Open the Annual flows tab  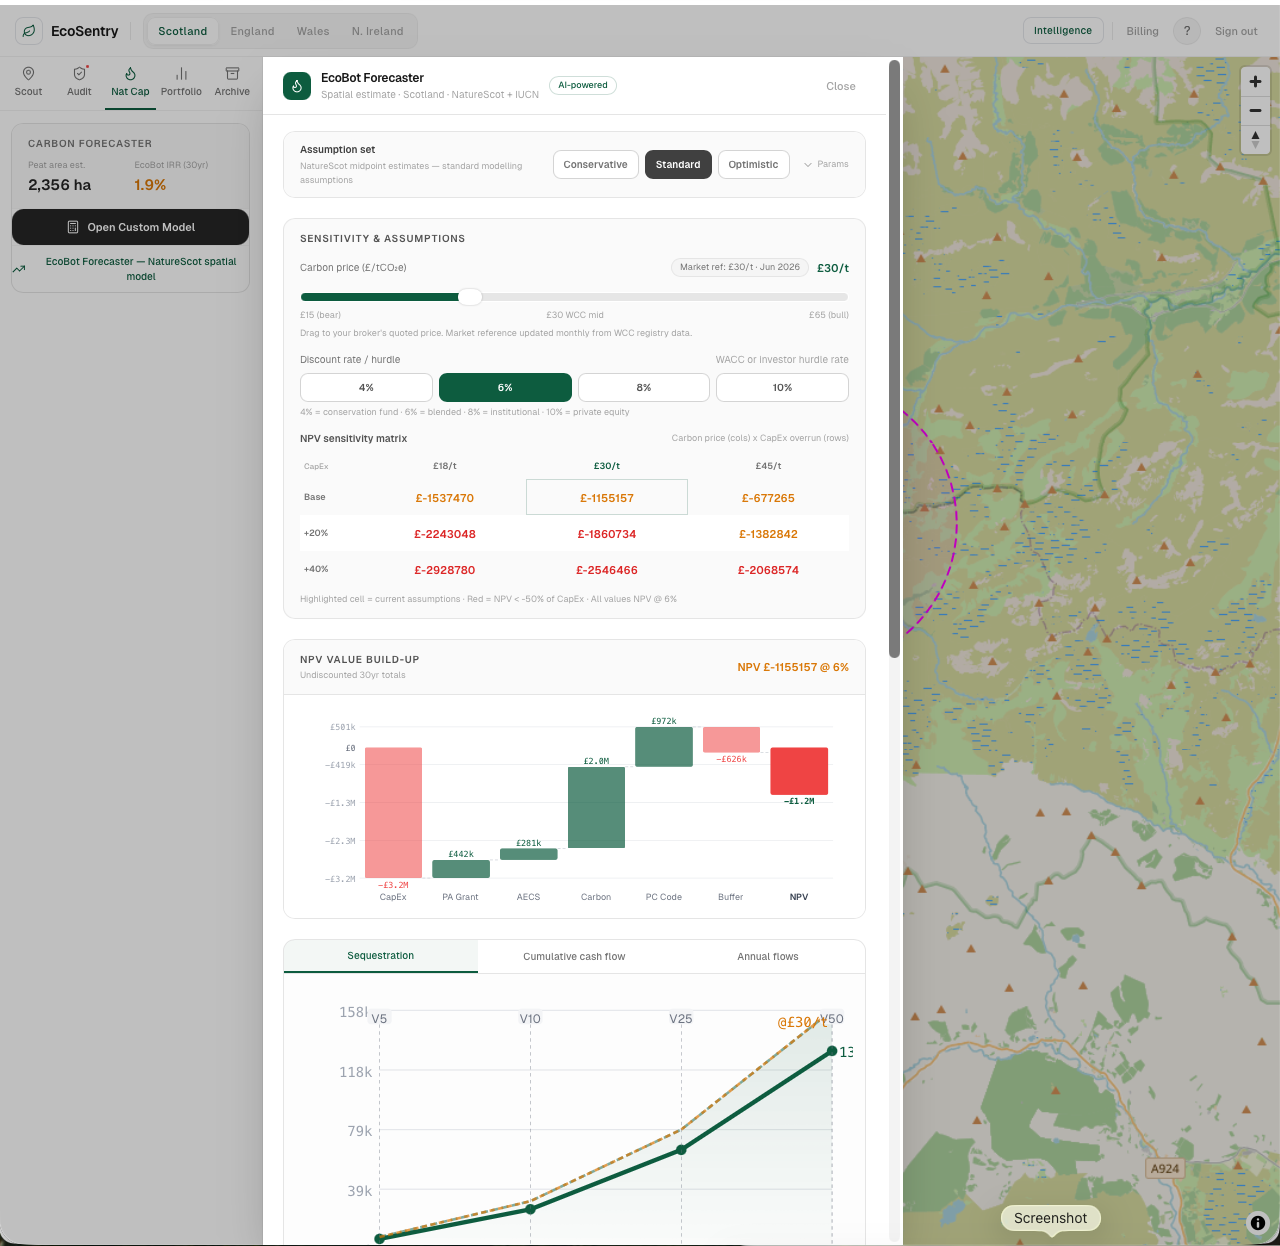click(x=768, y=956)
